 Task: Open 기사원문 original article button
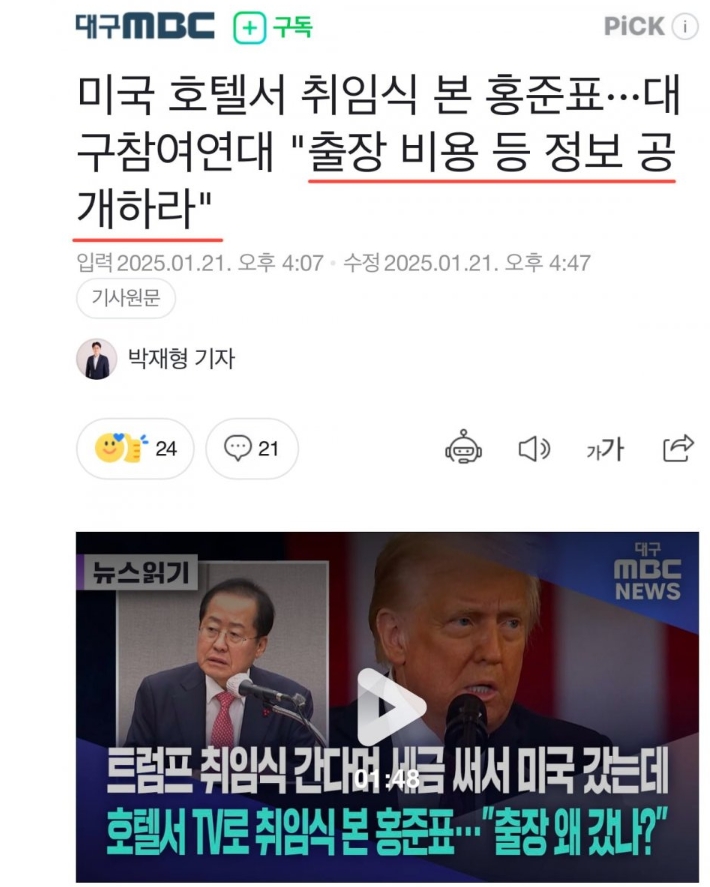pos(126,298)
